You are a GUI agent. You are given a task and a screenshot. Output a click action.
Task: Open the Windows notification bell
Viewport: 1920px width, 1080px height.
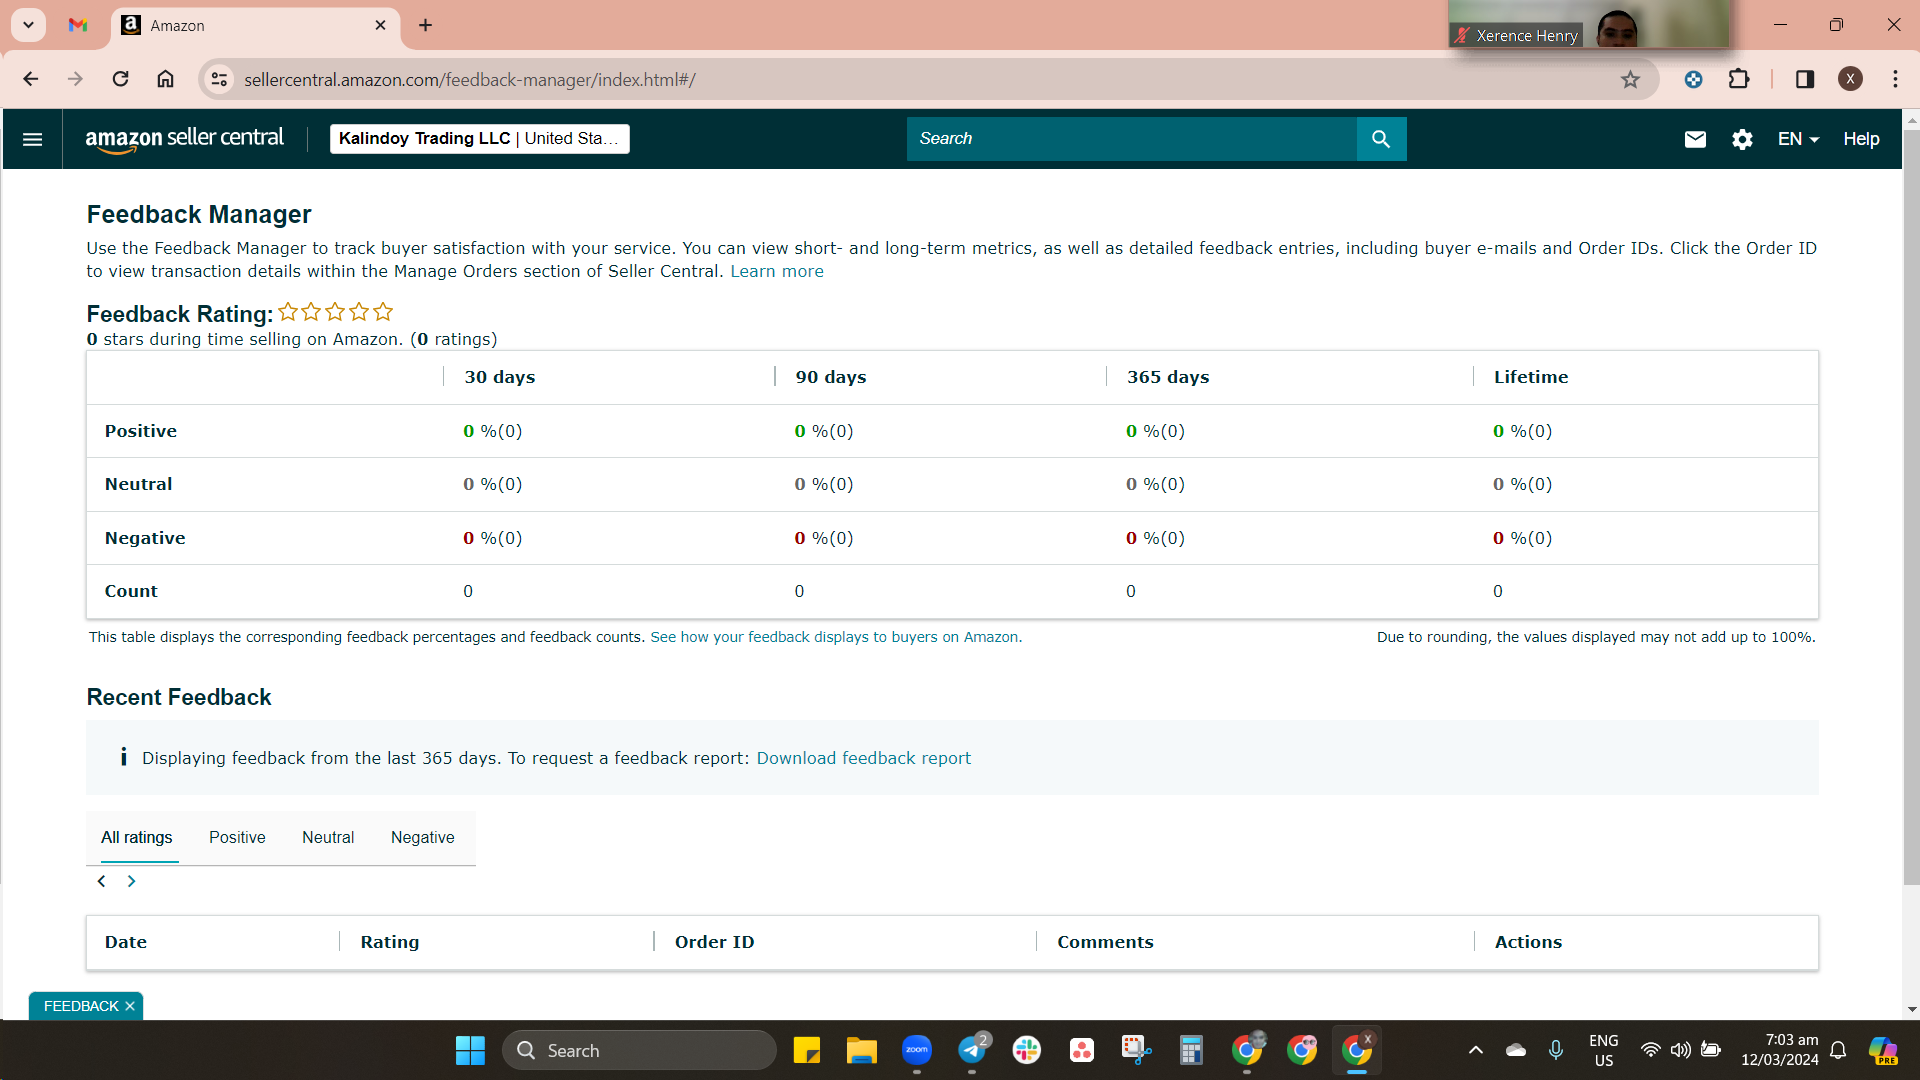[x=1838, y=1050]
